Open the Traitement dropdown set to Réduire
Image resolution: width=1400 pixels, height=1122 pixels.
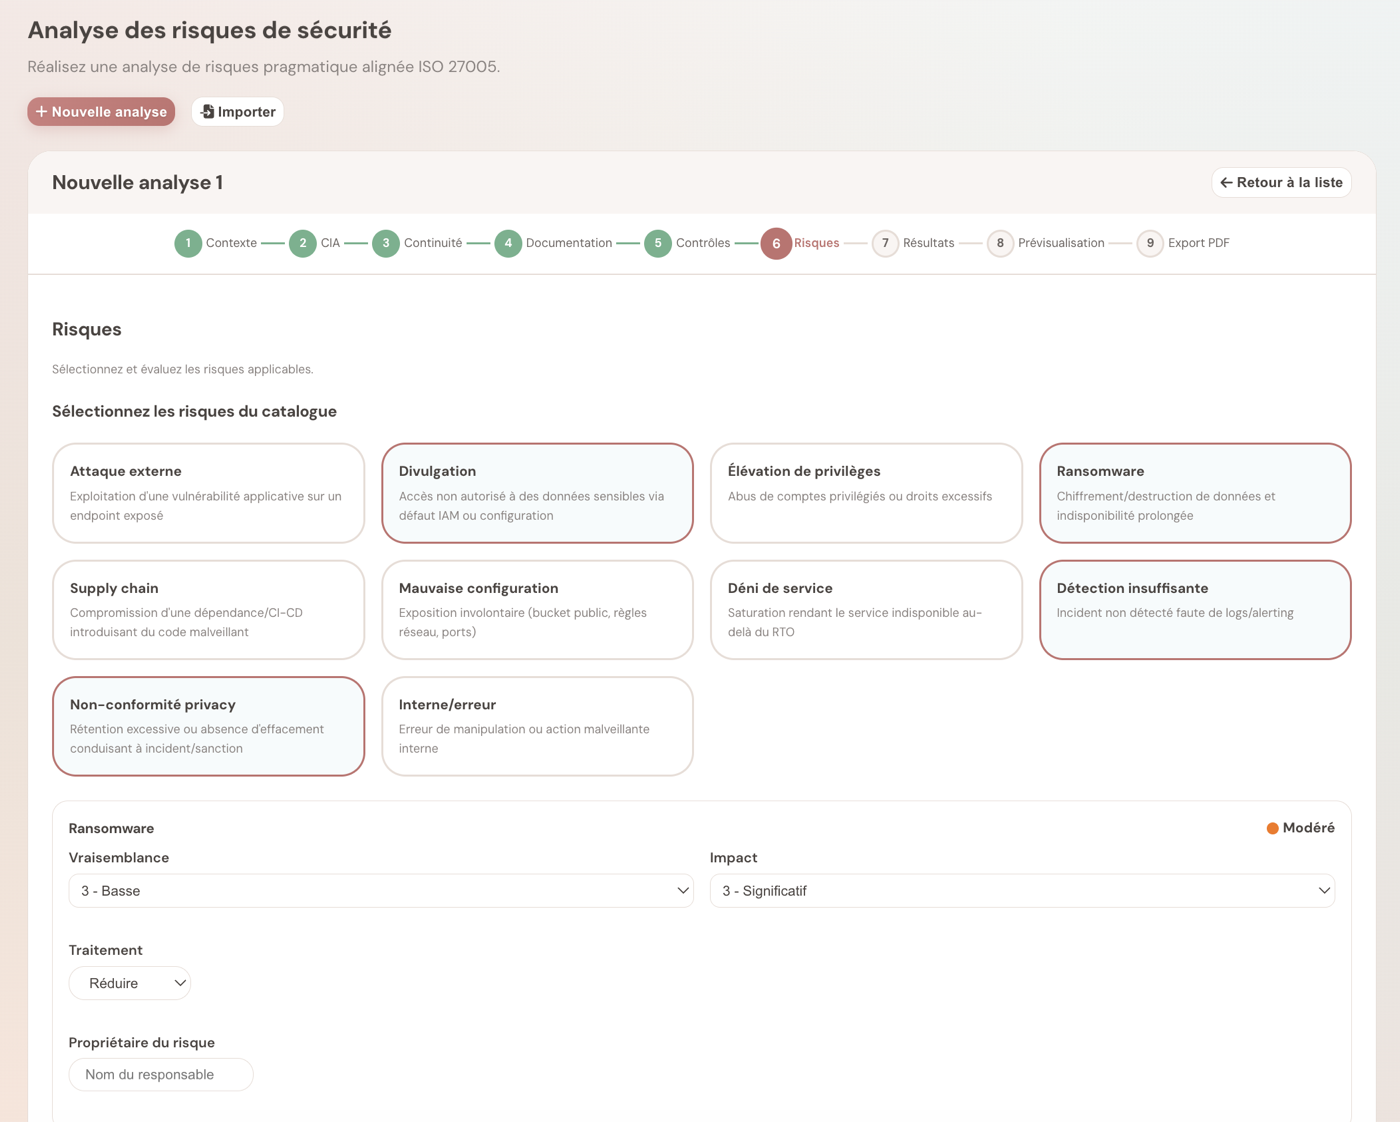(130, 983)
